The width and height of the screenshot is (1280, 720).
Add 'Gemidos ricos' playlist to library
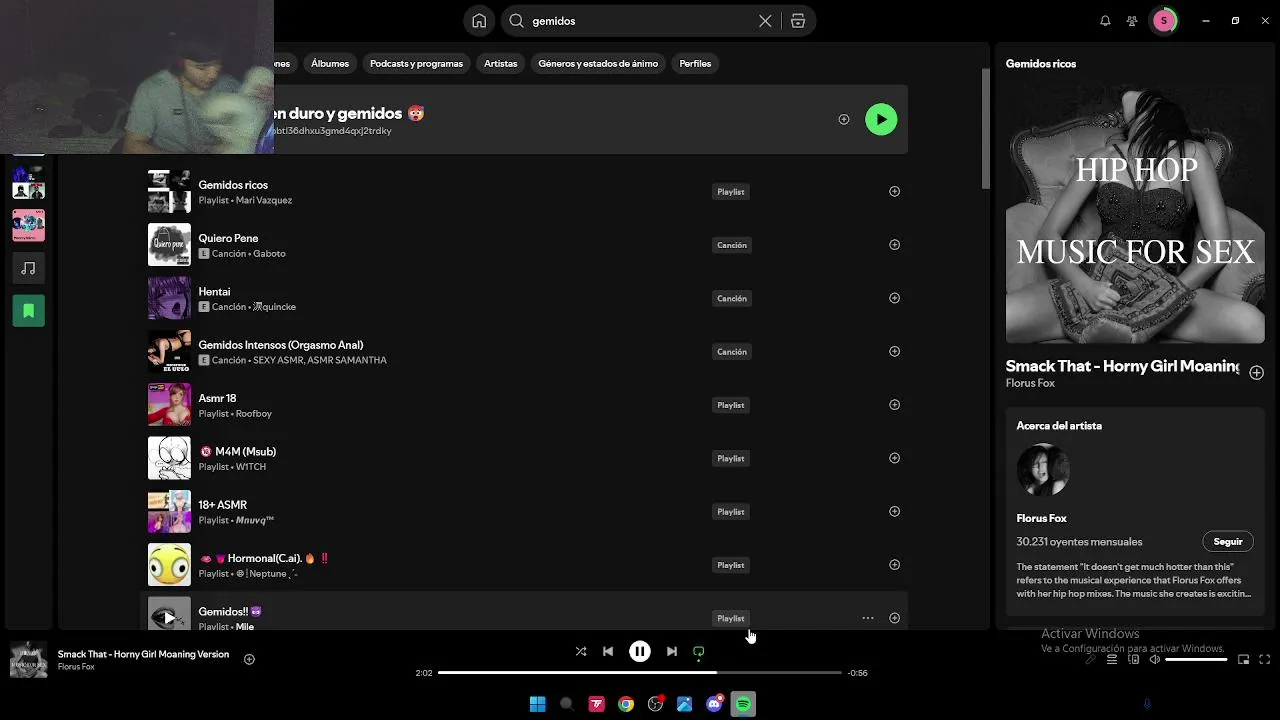click(x=894, y=191)
